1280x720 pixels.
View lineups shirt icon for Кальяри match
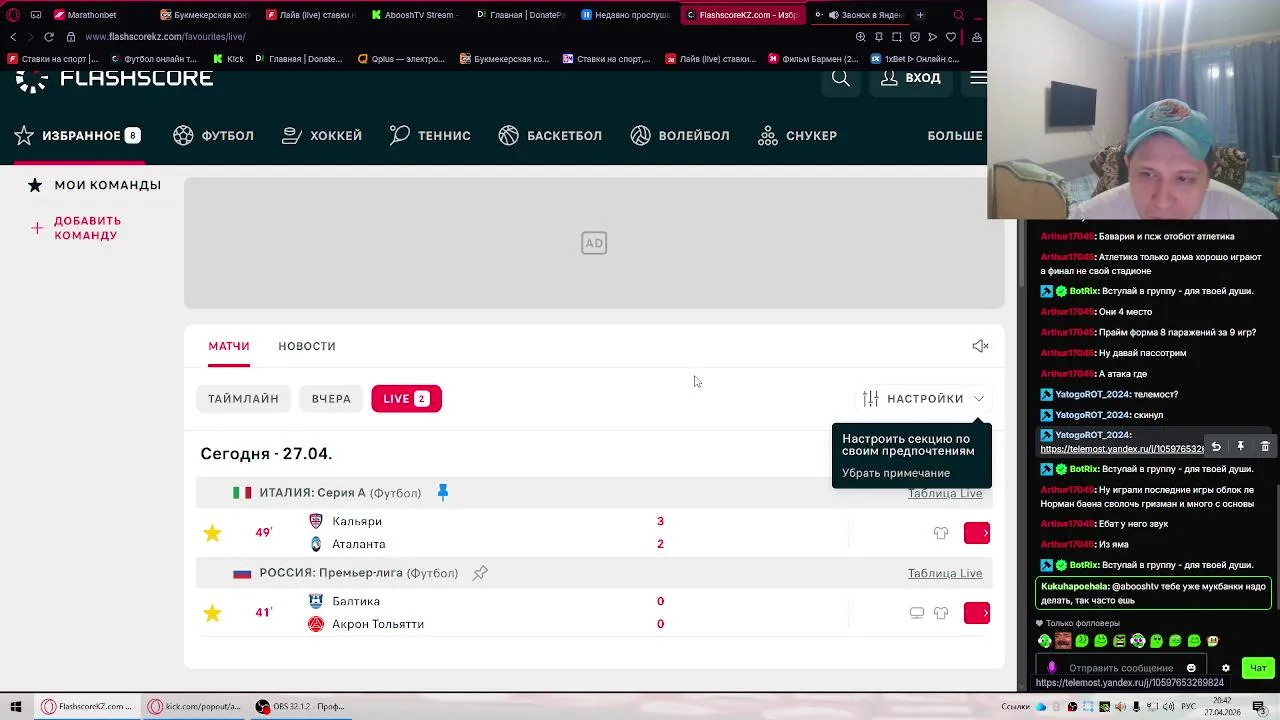coord(941,533)
